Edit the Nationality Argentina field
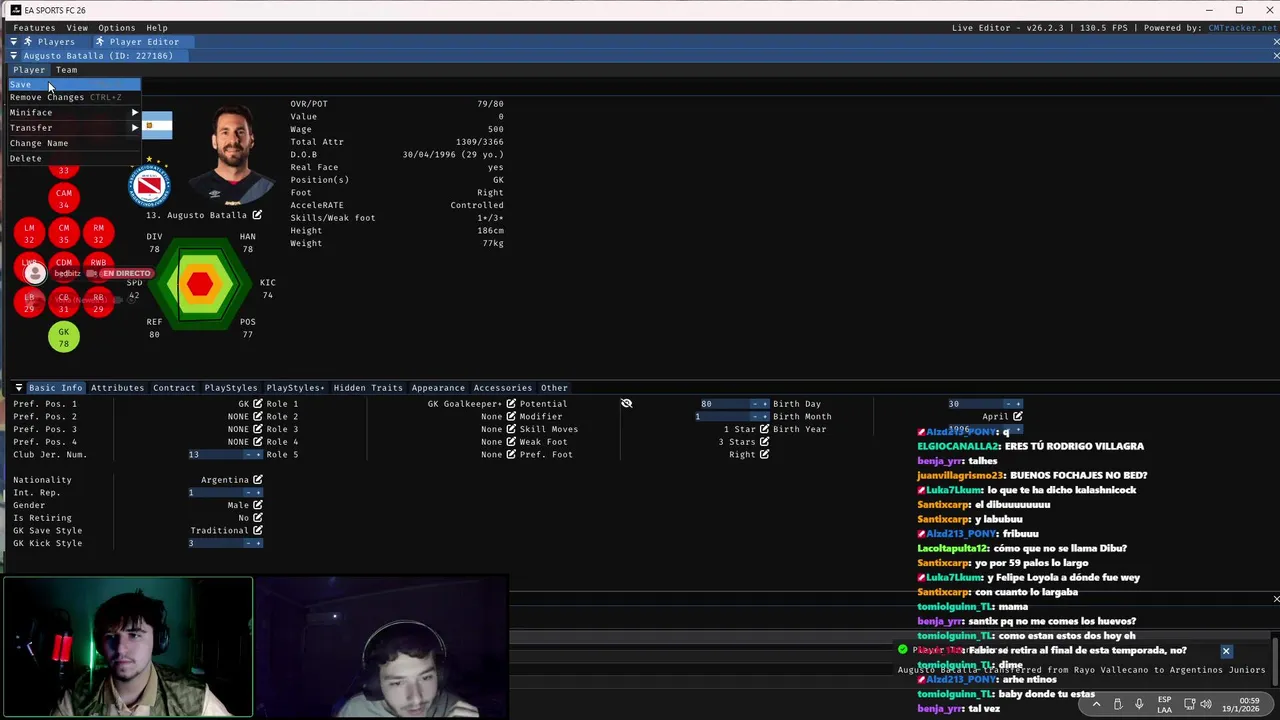 pyautogui.click(x=257, y=480)
